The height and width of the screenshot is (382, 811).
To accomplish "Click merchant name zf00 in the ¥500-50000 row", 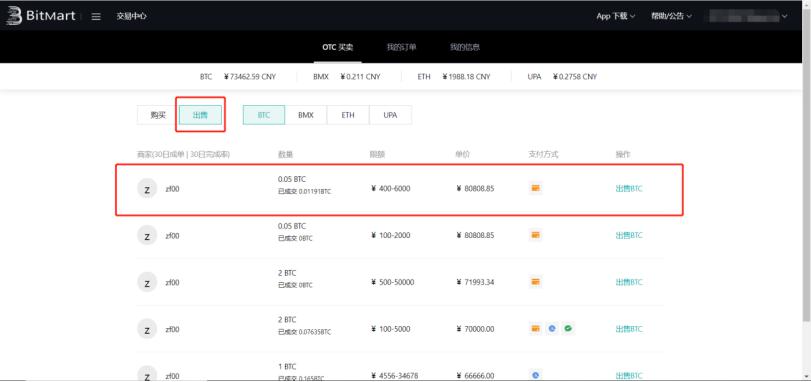I will click(172, 282).
